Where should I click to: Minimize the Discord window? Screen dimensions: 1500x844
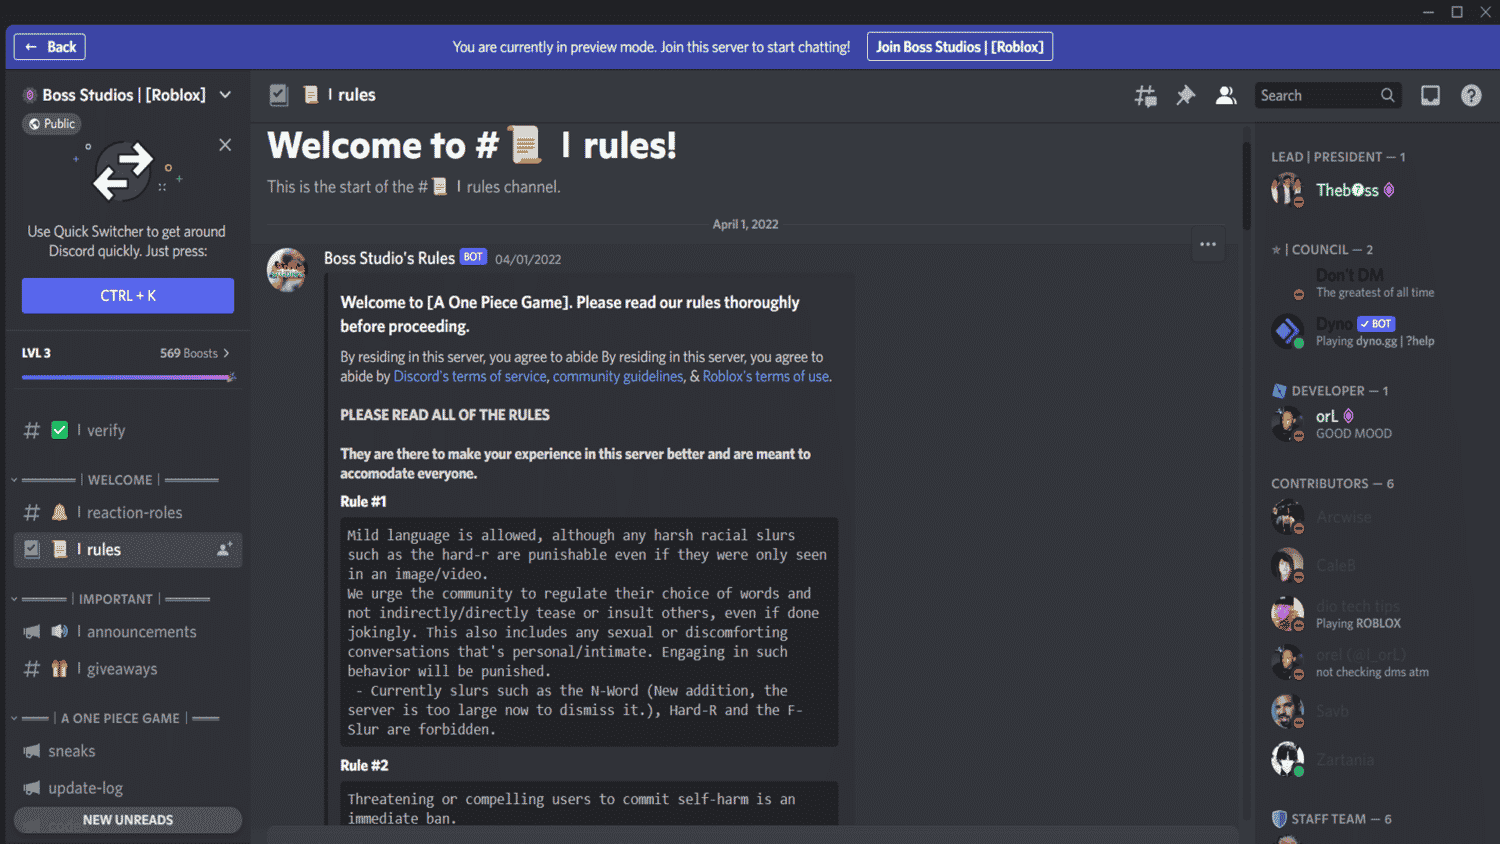[1428, 12]
